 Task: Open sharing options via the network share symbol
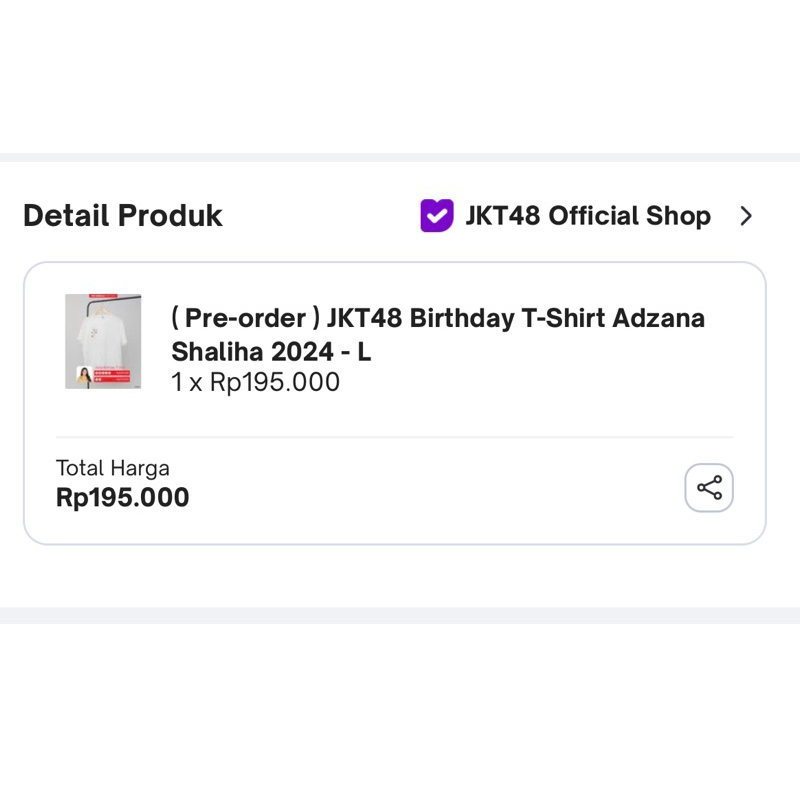coord(709,488)
